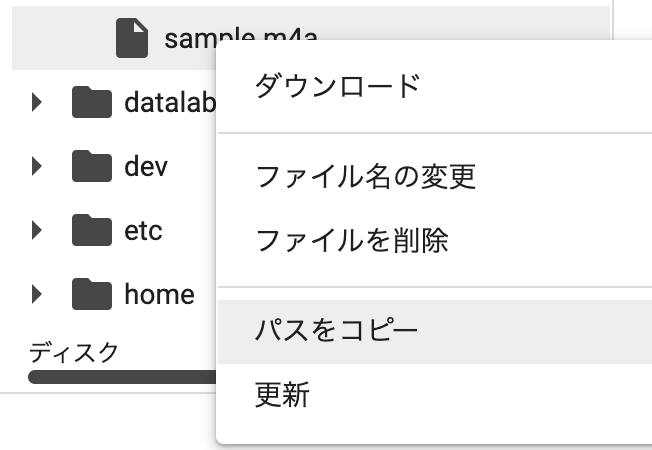Click the sample.m4a file icon
The height and width of the screenshot is (450, 652).
point(132,38)
